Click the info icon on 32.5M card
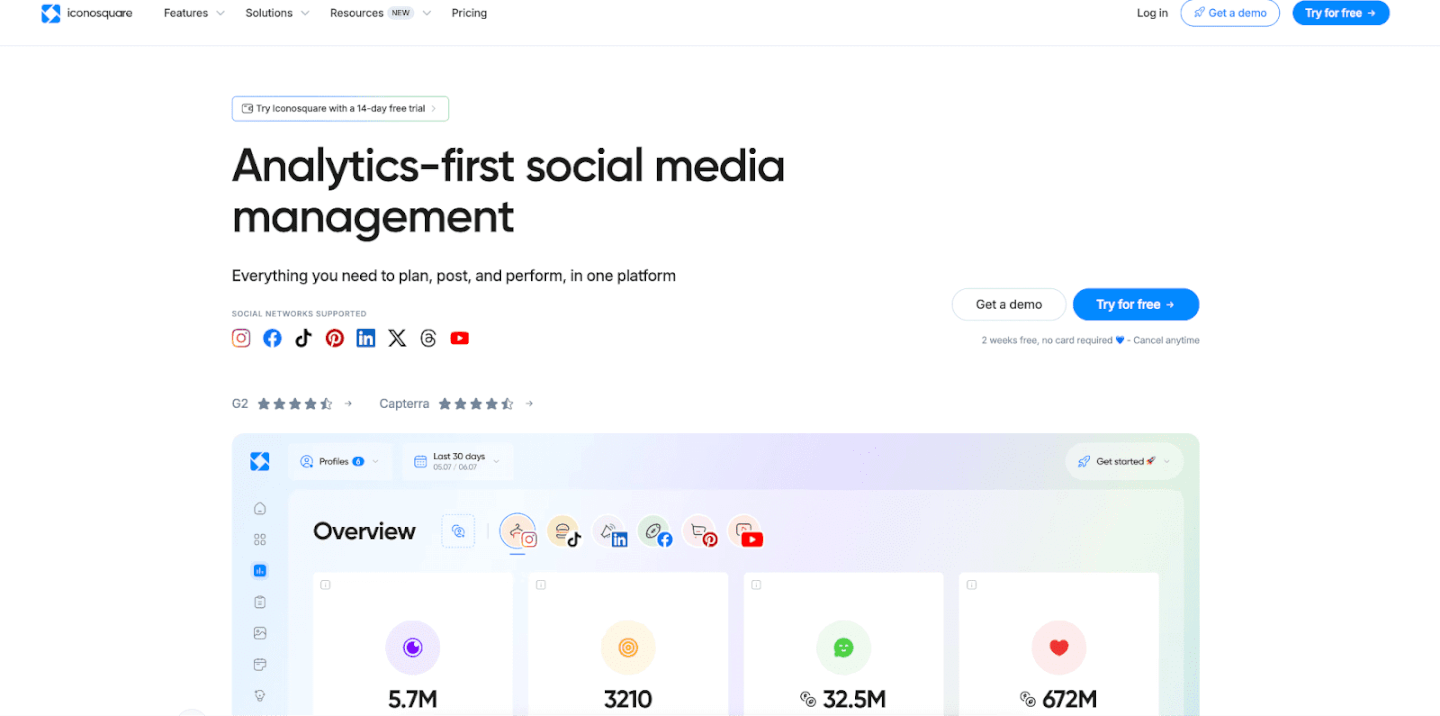This screenshot has width=1440, height=716. pyautogui.click(x=756, y=585)
